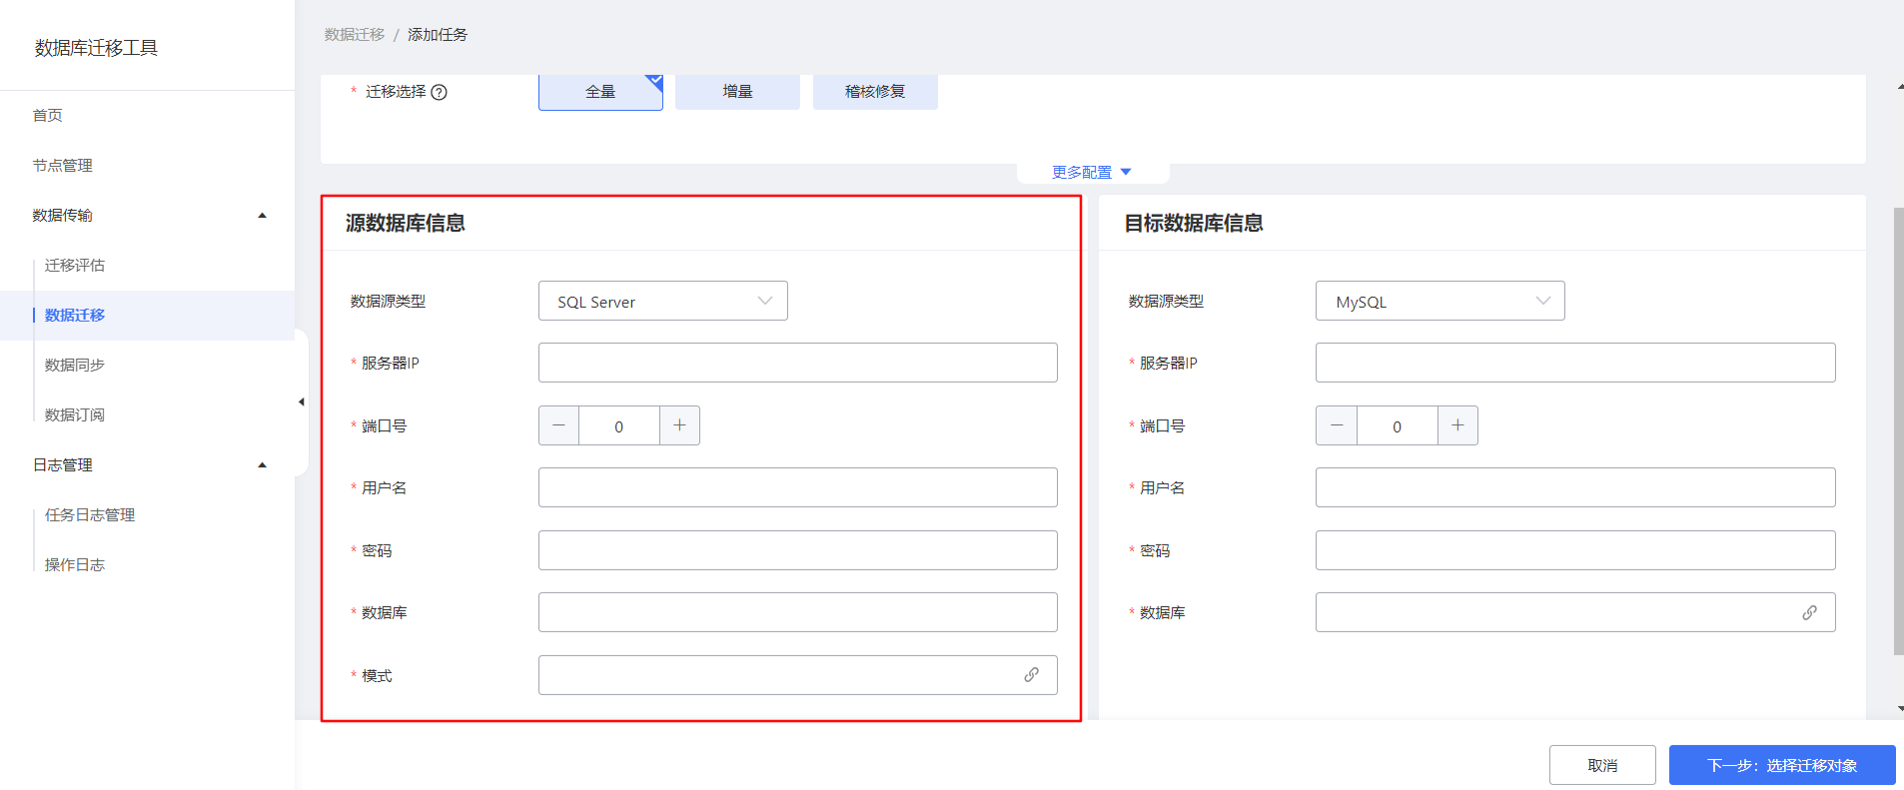Click the page's vertical scrollbar
Image resolution: width=1904 pixels, height=790 pixels.
pos(1898,432)
